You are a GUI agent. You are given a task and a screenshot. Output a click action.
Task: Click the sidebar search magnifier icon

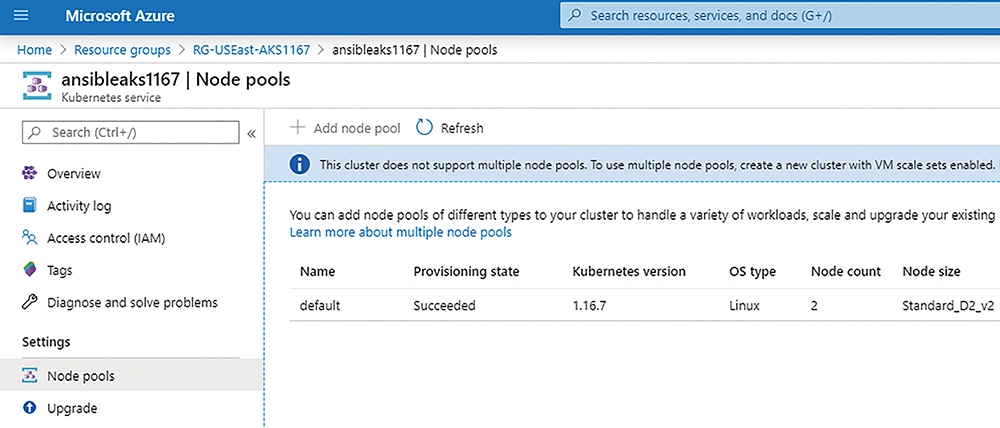coord(36,133)
